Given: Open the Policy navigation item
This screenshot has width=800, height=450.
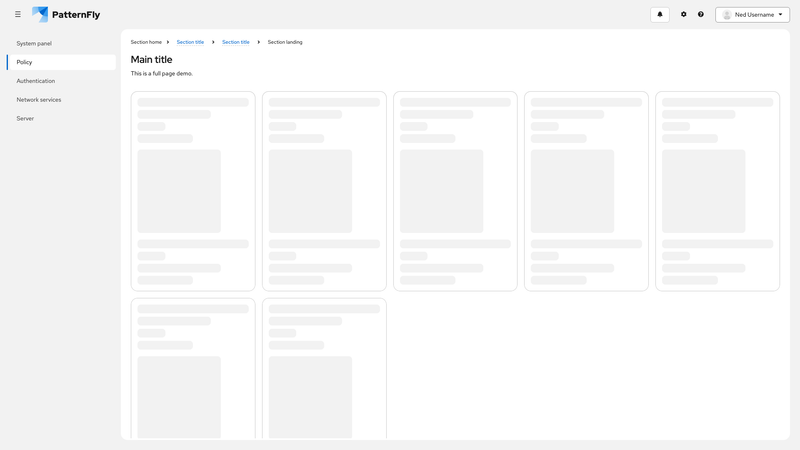Looking at the screenshot, I should (25, 62).
